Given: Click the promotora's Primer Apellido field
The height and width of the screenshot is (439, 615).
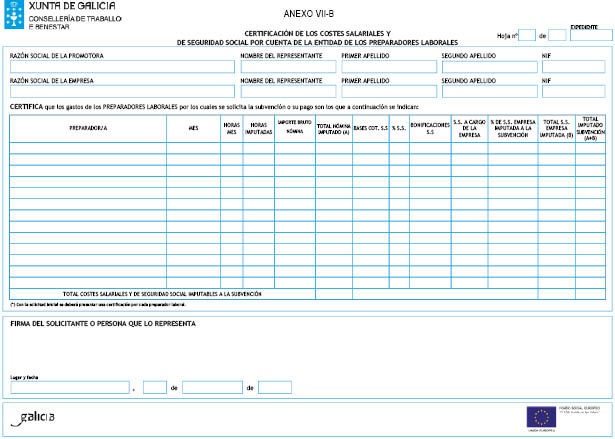Looking at the screenshot, I should pyautogui.click(x=389, y=67).
